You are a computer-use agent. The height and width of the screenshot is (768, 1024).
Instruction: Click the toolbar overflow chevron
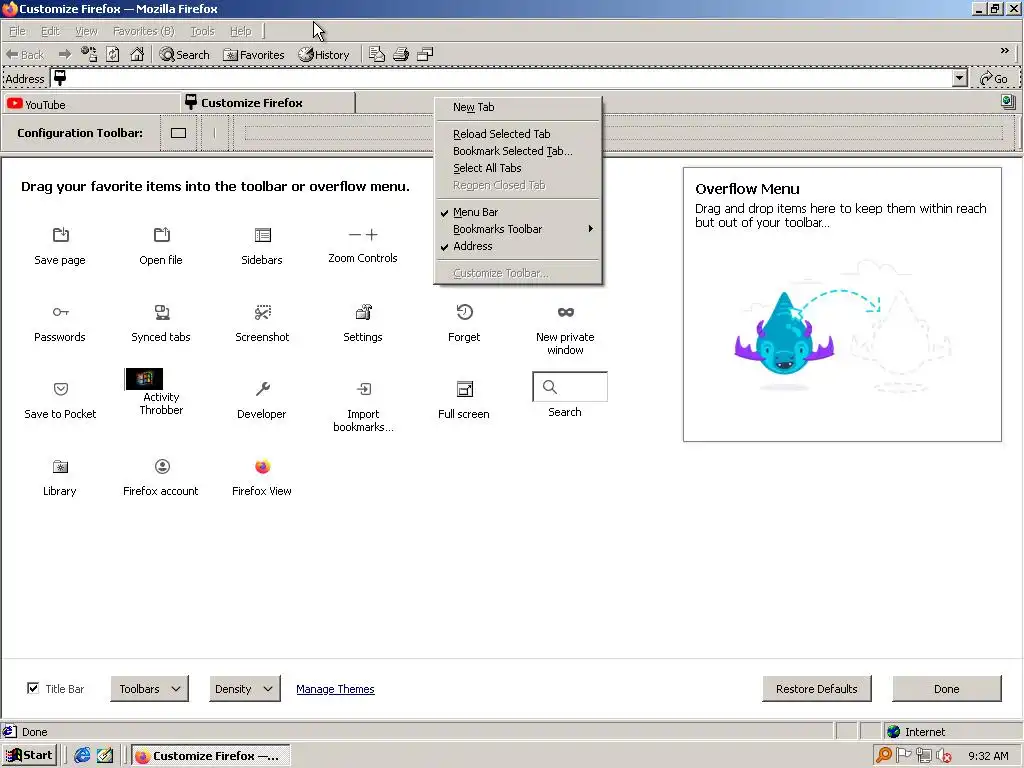[x=1004, y=51]
